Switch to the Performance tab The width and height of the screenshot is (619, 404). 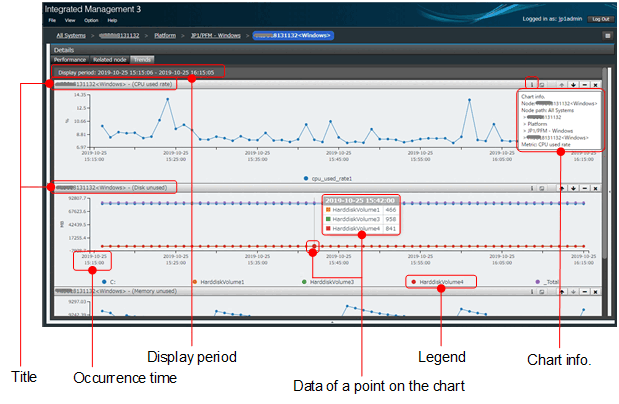[x=70, y=60]
